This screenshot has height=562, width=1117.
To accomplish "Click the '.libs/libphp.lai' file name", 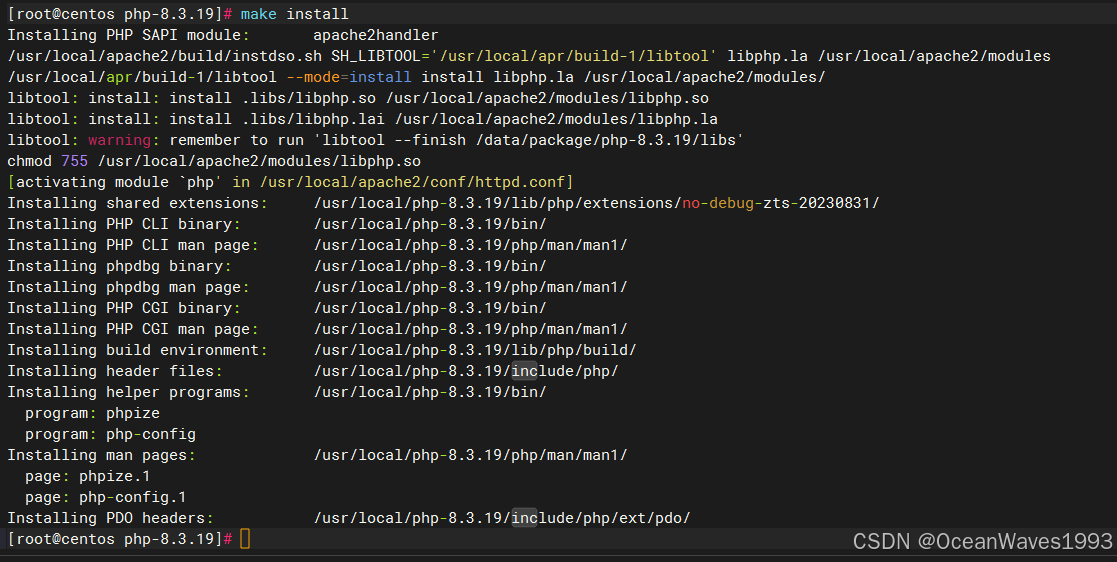I will (x=313, y=119).
